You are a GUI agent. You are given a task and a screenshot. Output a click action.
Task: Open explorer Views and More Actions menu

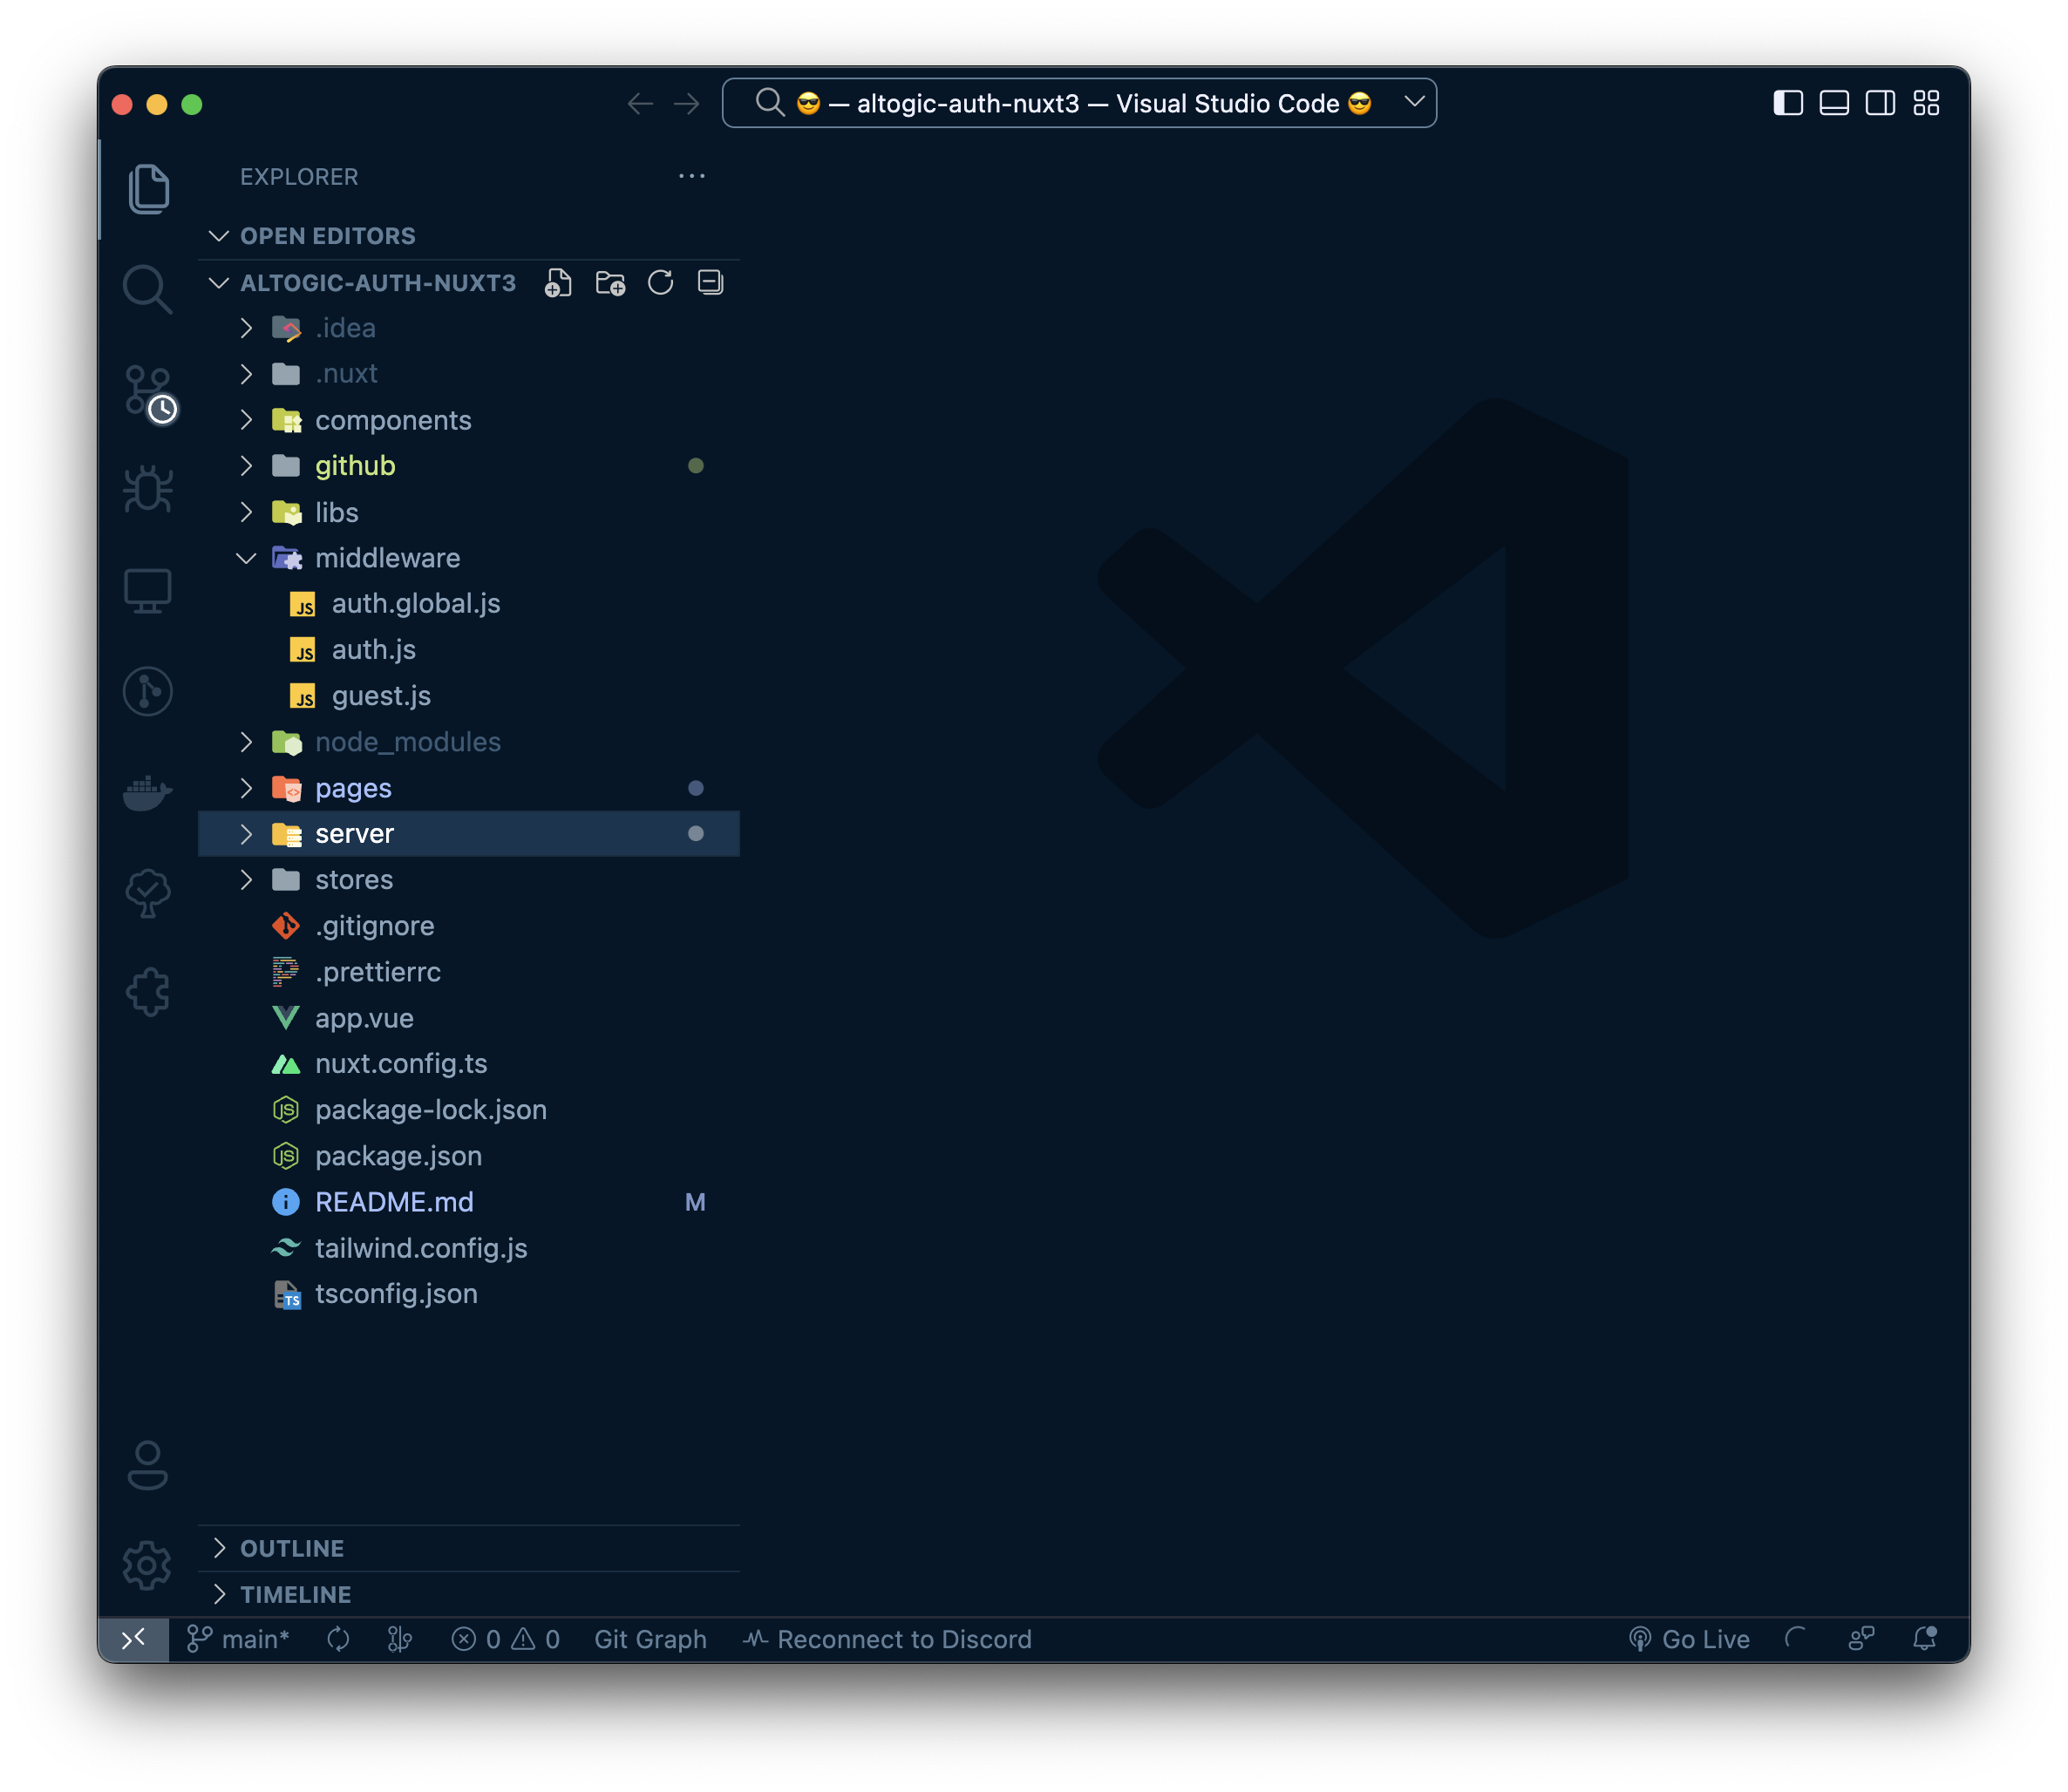click(692, 176)
